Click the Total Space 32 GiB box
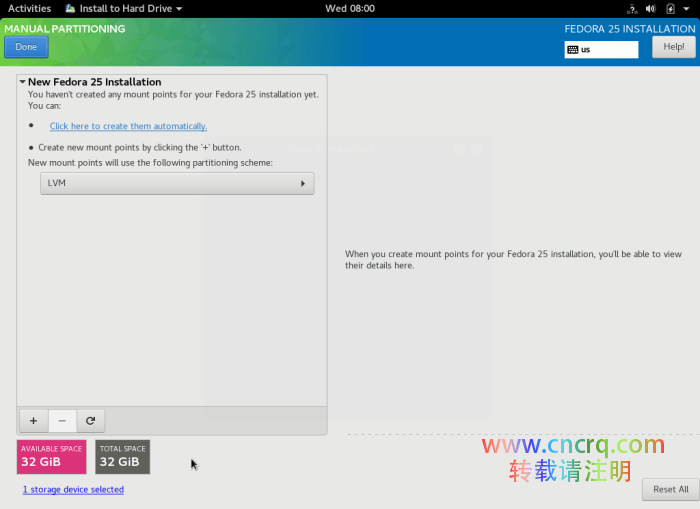 tap(123, 457)
